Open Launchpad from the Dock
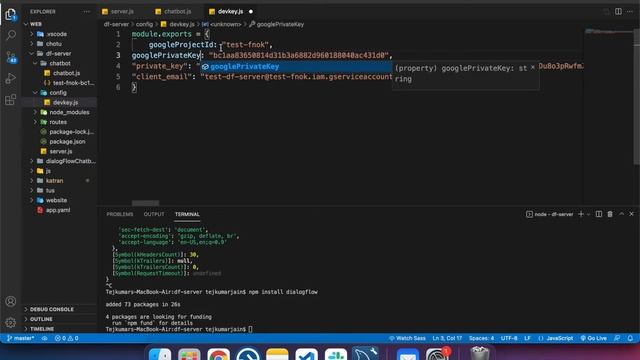640x360 pixels. point(189,354)
